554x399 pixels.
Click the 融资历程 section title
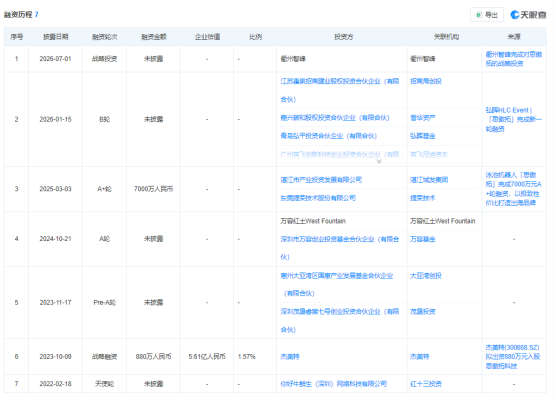click(x=18, y=15)
